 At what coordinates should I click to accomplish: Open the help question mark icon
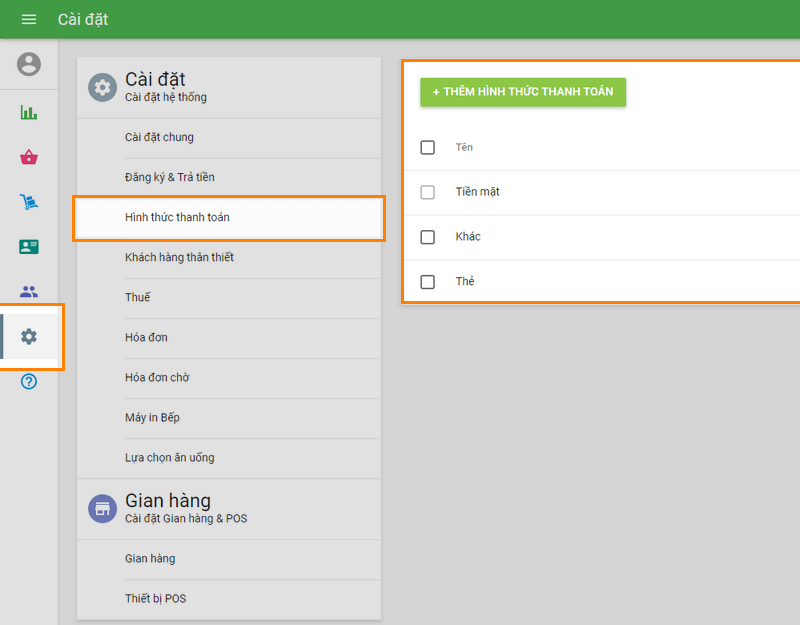[29, 381]
